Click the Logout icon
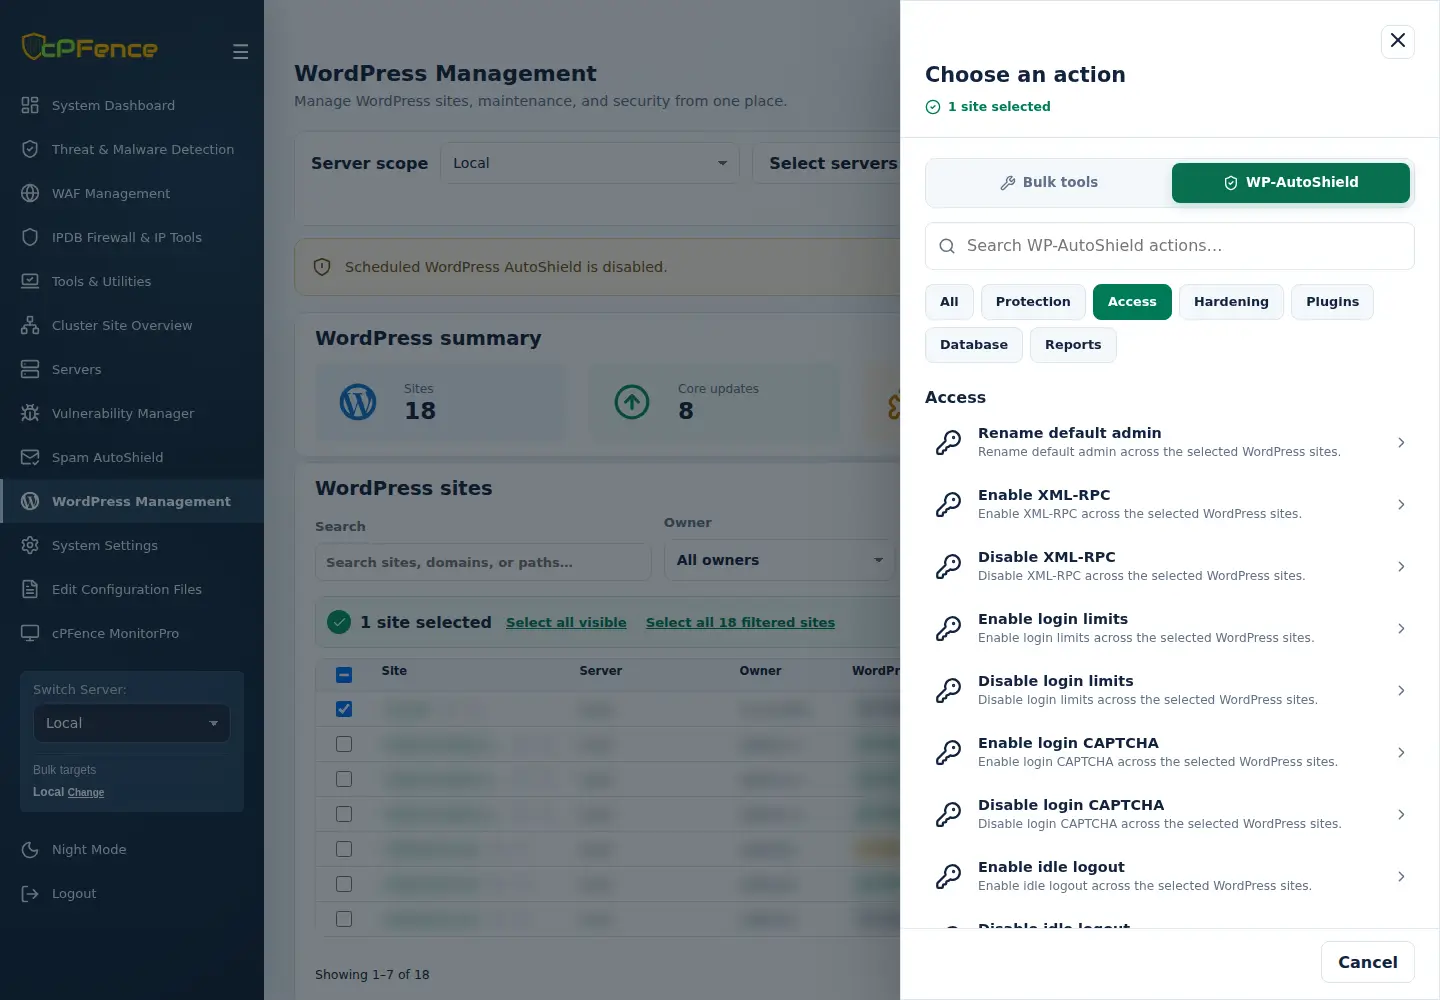The width and height of the screenshot is (1440, 1000). point(30,893)
